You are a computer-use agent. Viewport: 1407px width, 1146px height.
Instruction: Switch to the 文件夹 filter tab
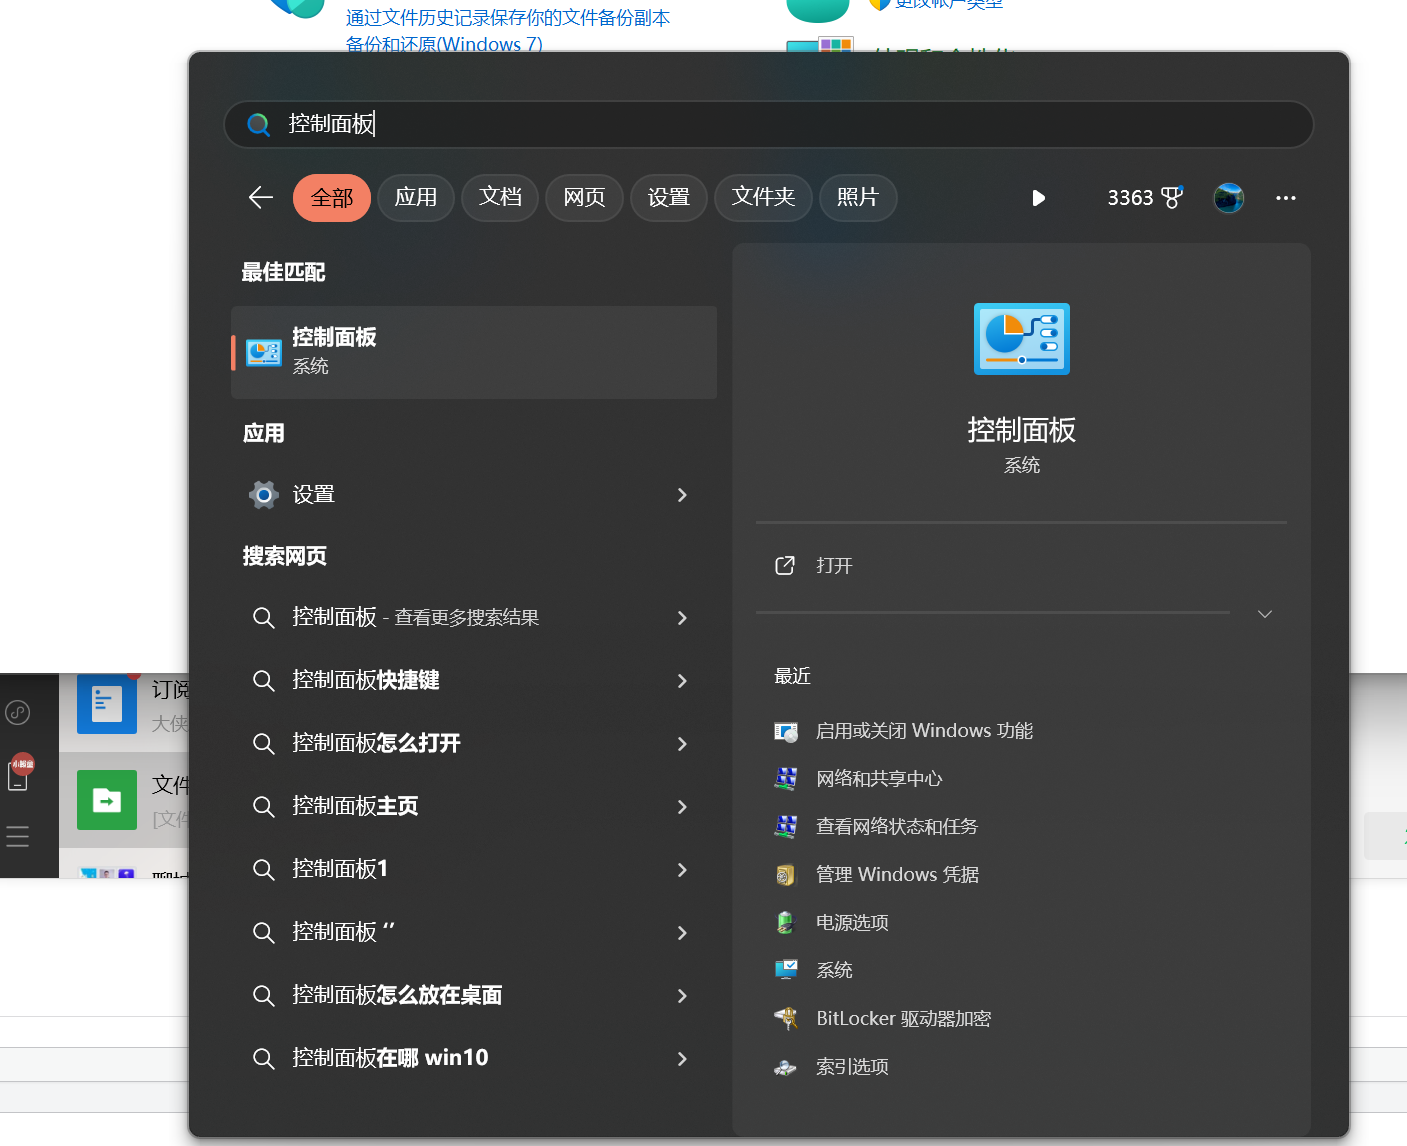[x=763, y=198]
